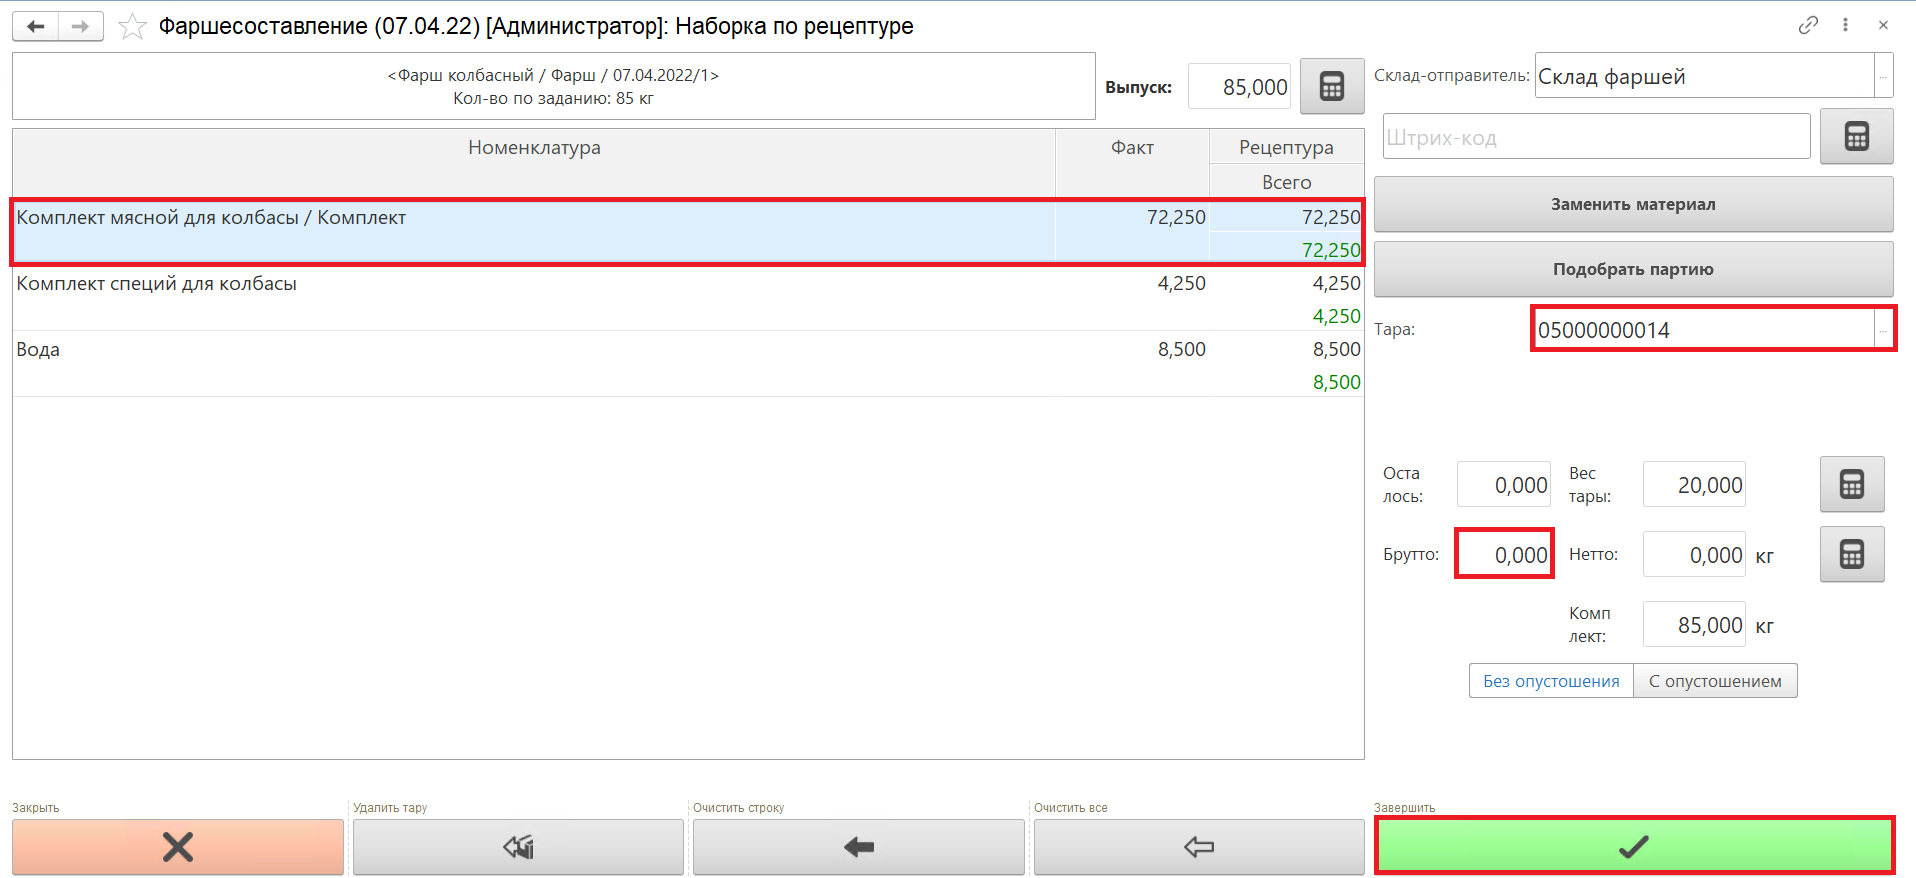Add window to favorites with star
The width and height of the screenshot is (1916, 878).
(x=132, y=27)
